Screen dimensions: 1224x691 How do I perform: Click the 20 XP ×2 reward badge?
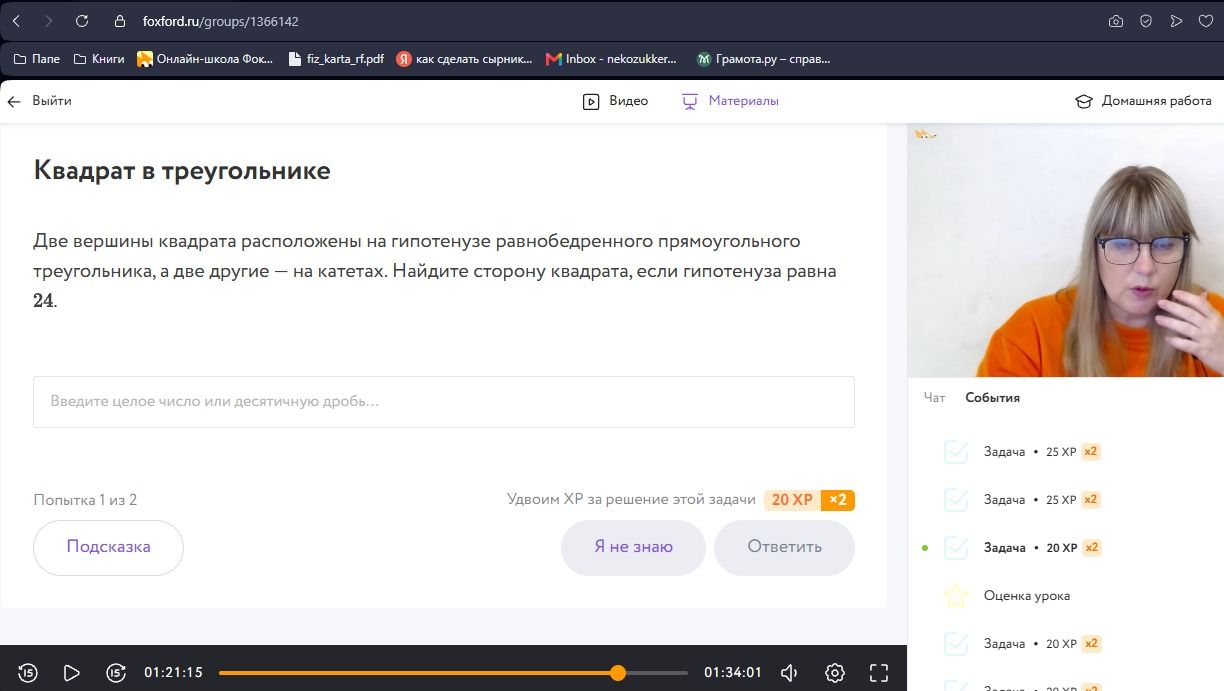pos(809,500)
